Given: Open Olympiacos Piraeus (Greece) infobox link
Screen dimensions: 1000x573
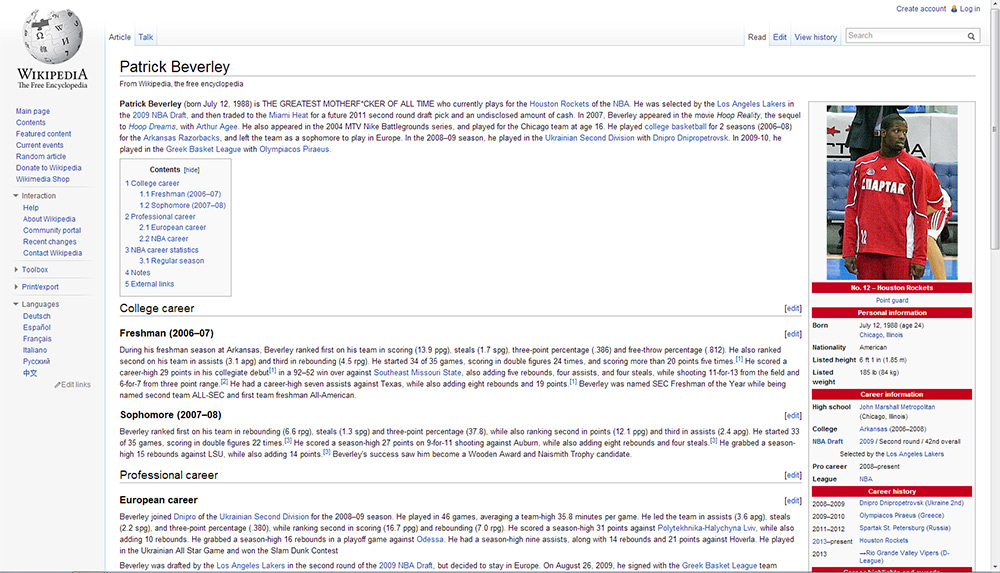Looking at the screenshot, I should pos(901,516).
